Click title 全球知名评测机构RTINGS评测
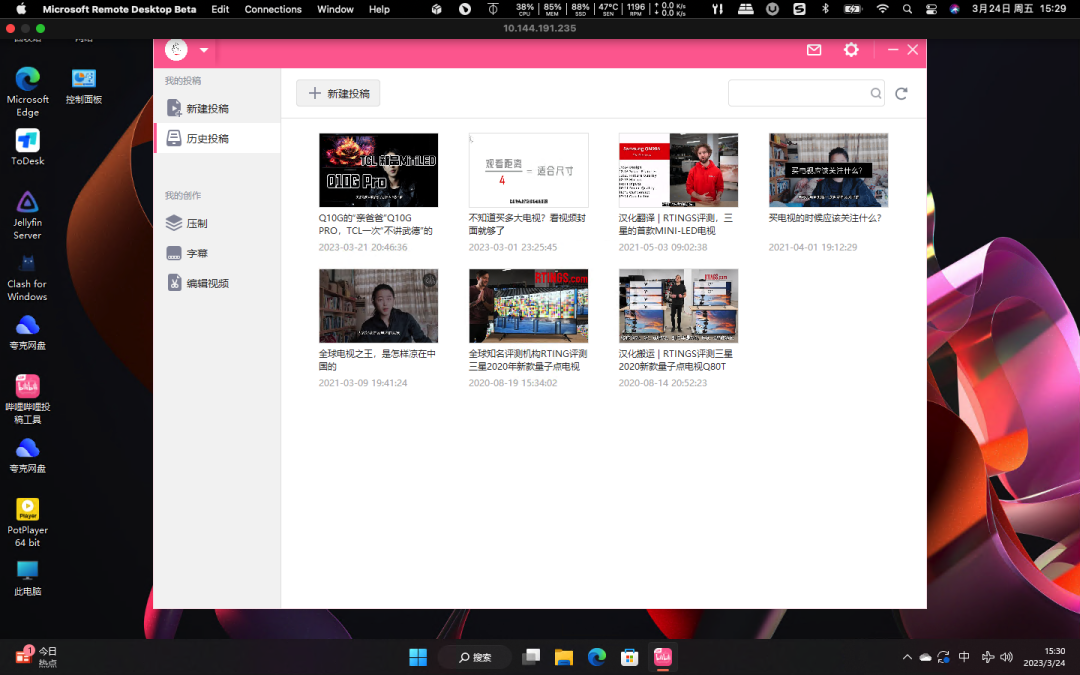This screenshot has width=1080, height=675. [x=528, y=360]
